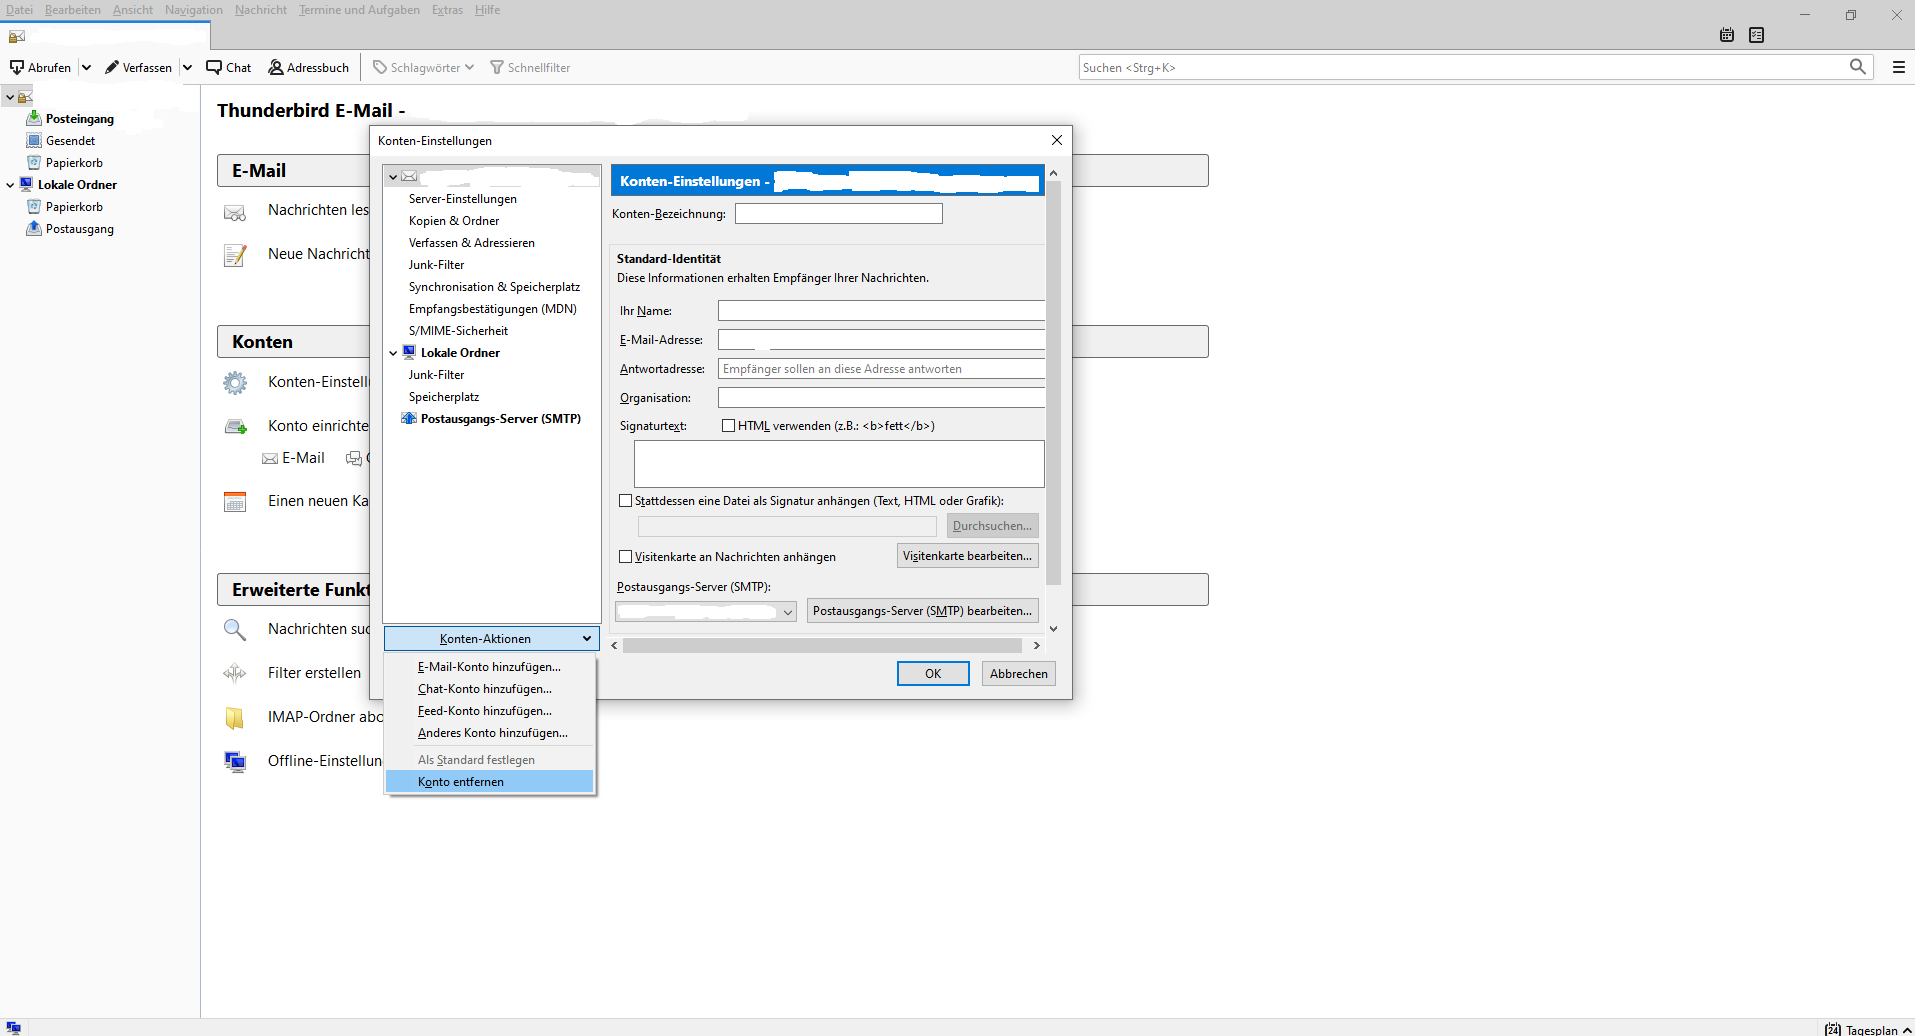Image resolution: width=1915 pixels, height=1036 pixels.
Task: Click the OK button in the dialog
Action: pos(933,674)
